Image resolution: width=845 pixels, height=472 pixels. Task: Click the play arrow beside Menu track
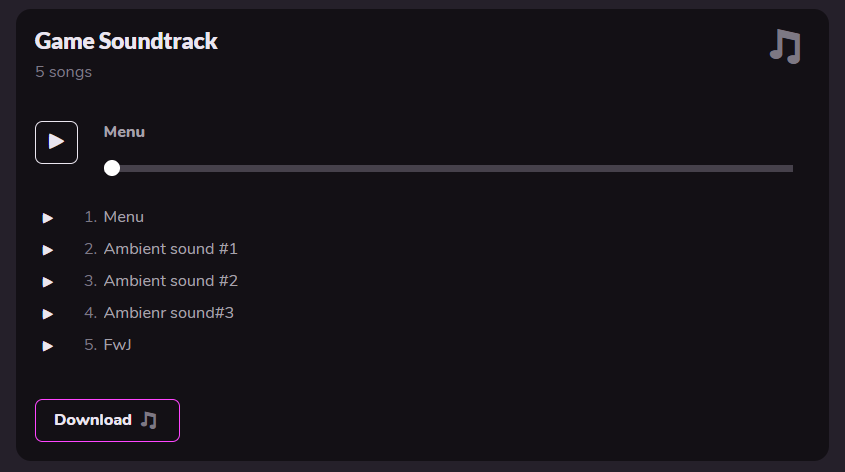click(x=48, y=218)
